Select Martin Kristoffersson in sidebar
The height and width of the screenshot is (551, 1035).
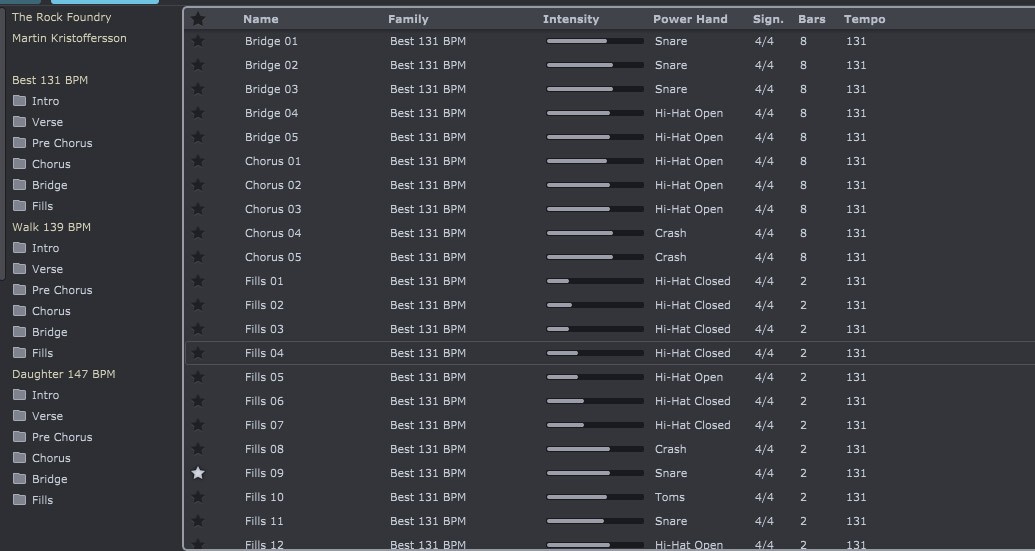[x=69, y=38]
